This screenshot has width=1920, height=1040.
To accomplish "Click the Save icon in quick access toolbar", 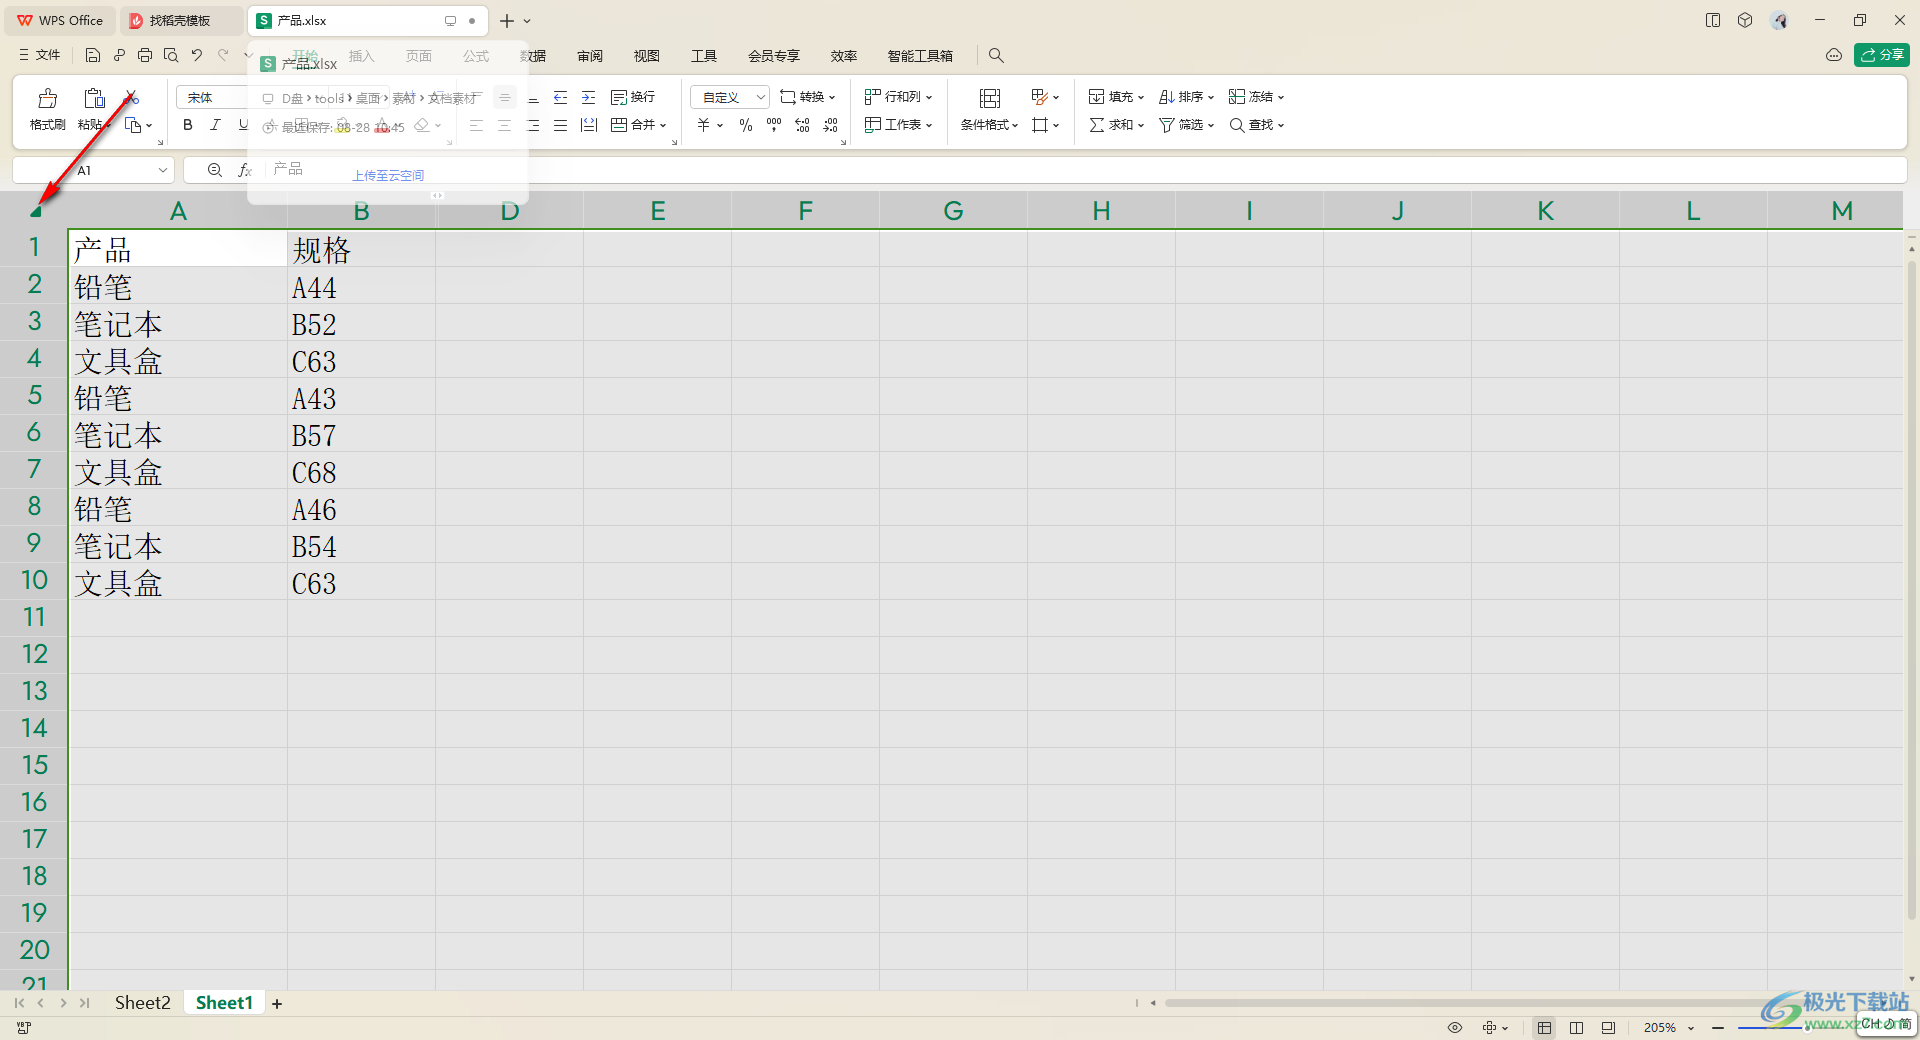I will [93, 55].
